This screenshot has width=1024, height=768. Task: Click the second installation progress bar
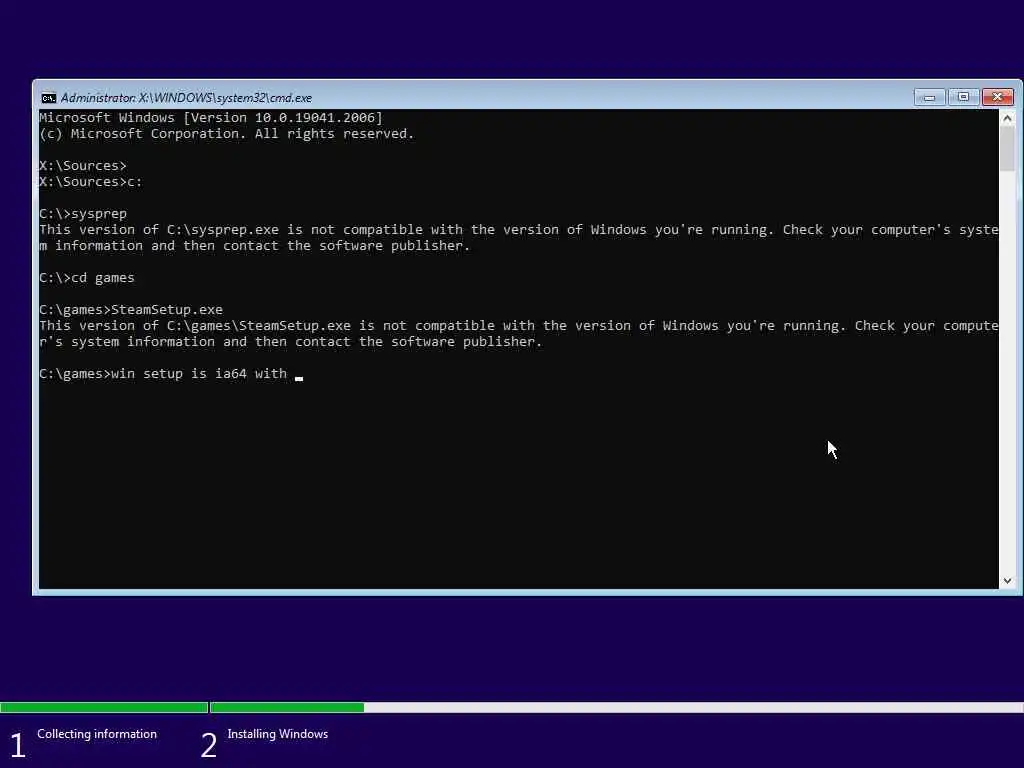(x=616, y=707)
